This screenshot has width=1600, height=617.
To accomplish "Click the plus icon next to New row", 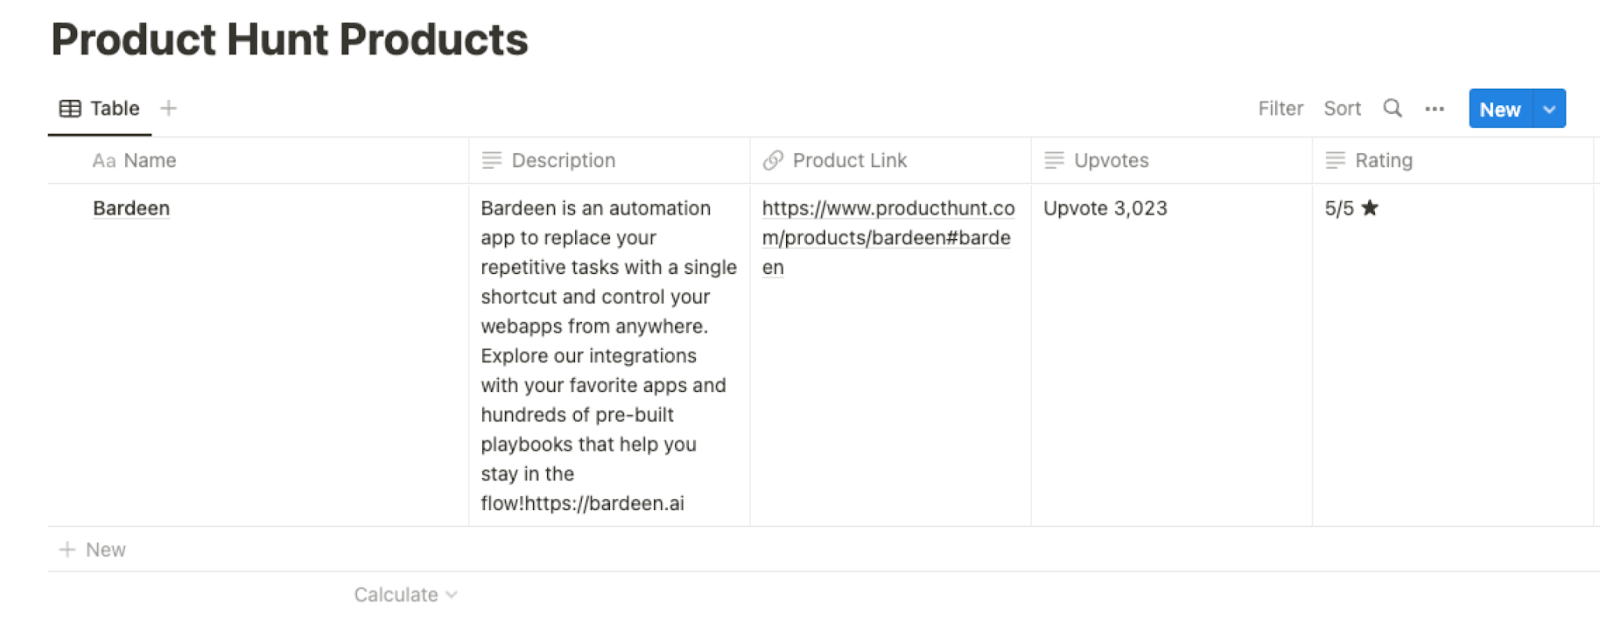I will pyautogui.click(x=66, y=549).
